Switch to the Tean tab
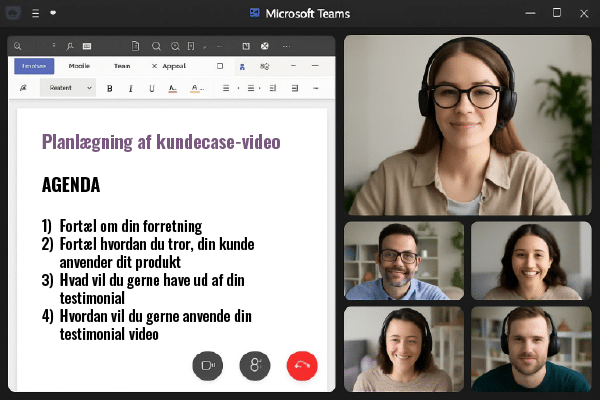The width and height of the screenshot is (600, 400). (122, 66)
